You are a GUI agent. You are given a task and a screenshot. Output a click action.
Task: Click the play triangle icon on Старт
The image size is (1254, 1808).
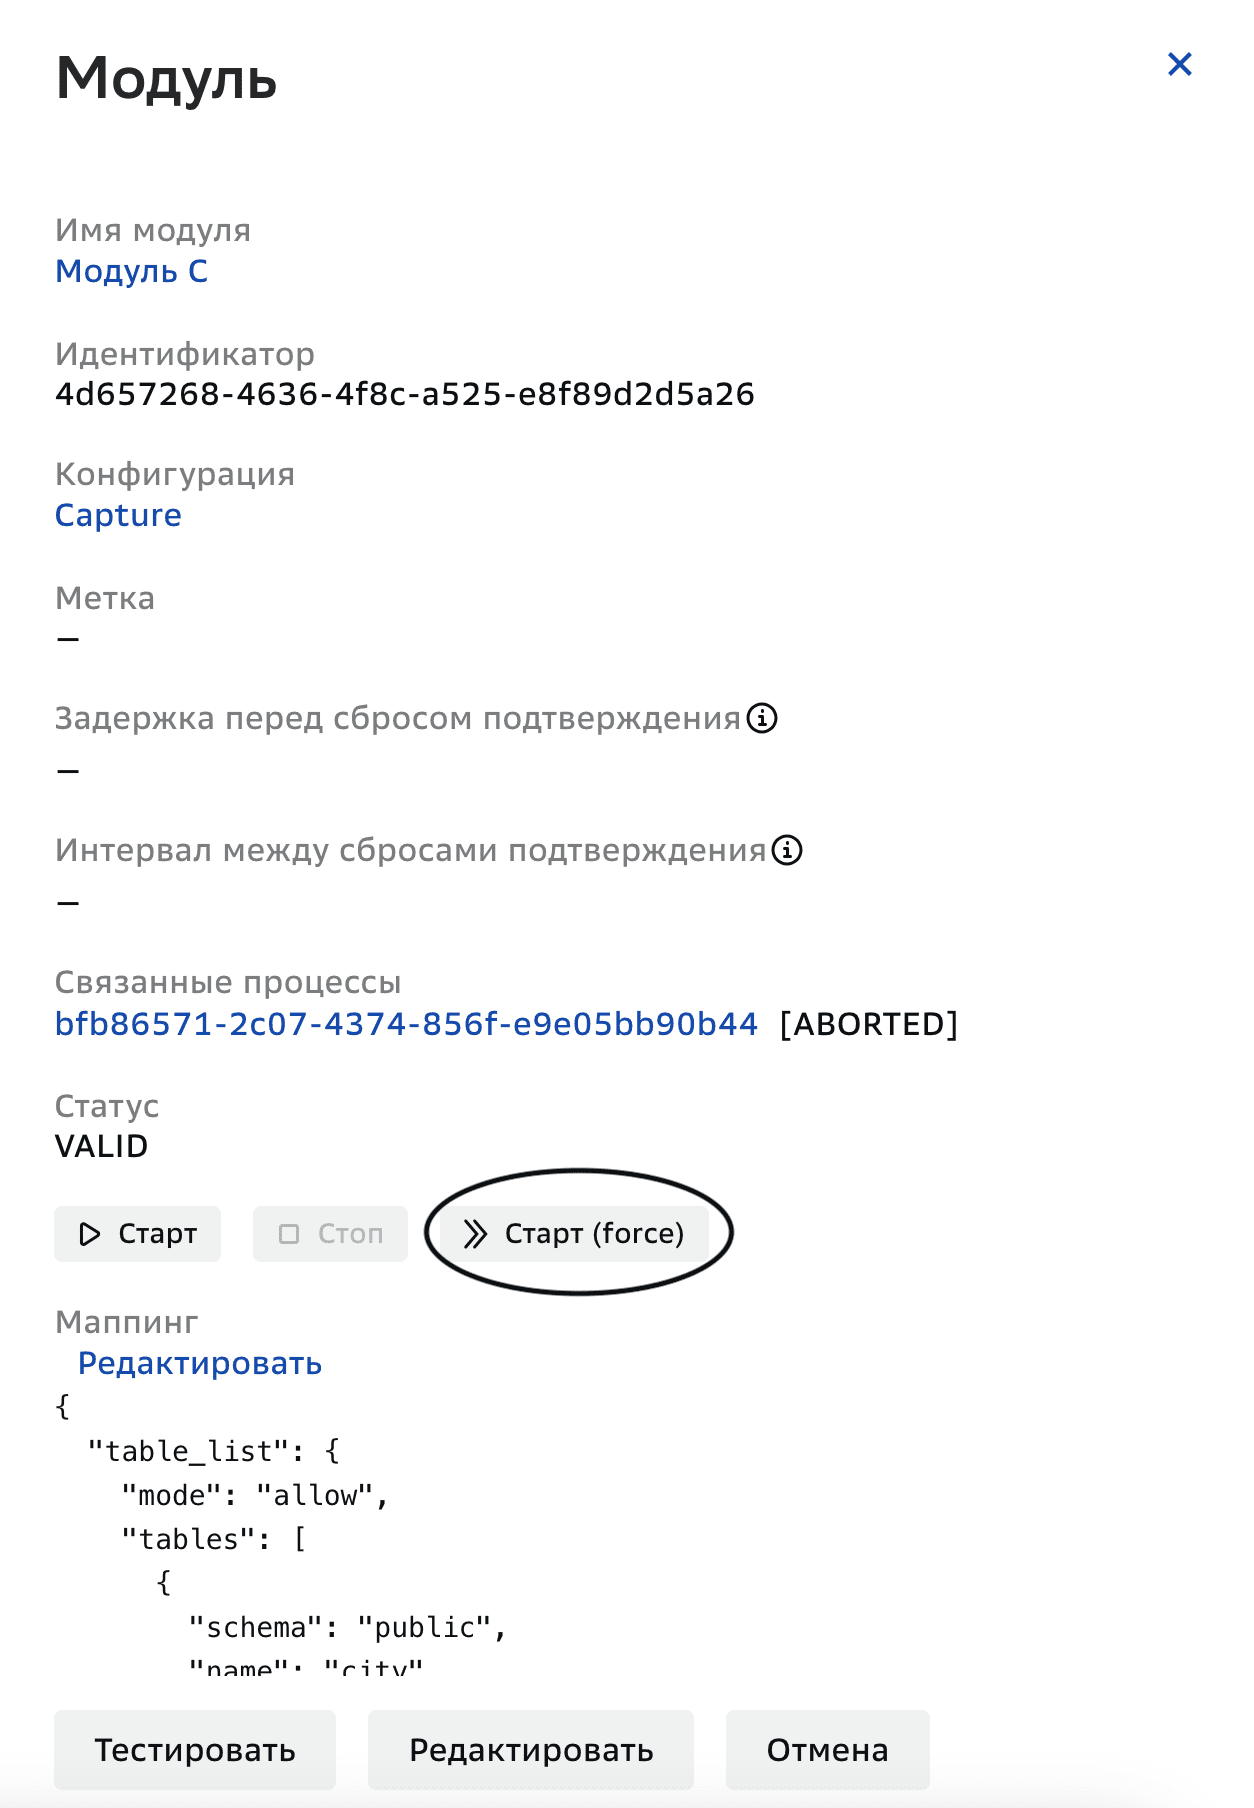pos(90,1234)
